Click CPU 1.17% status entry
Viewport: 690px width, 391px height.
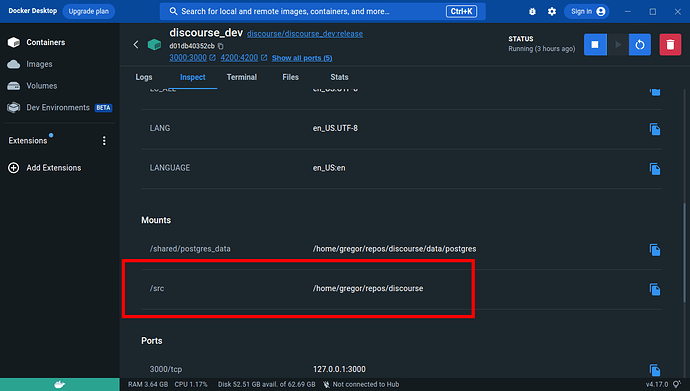(x=191, y=384)
